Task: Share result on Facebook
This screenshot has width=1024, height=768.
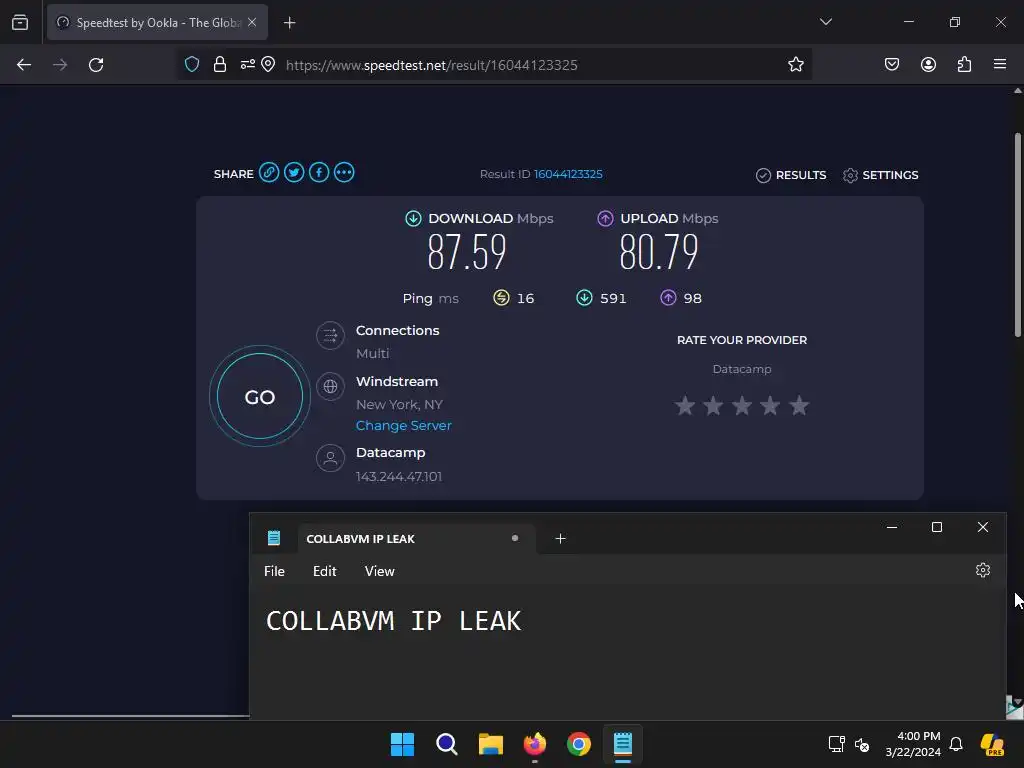Action: coord(319,172)
